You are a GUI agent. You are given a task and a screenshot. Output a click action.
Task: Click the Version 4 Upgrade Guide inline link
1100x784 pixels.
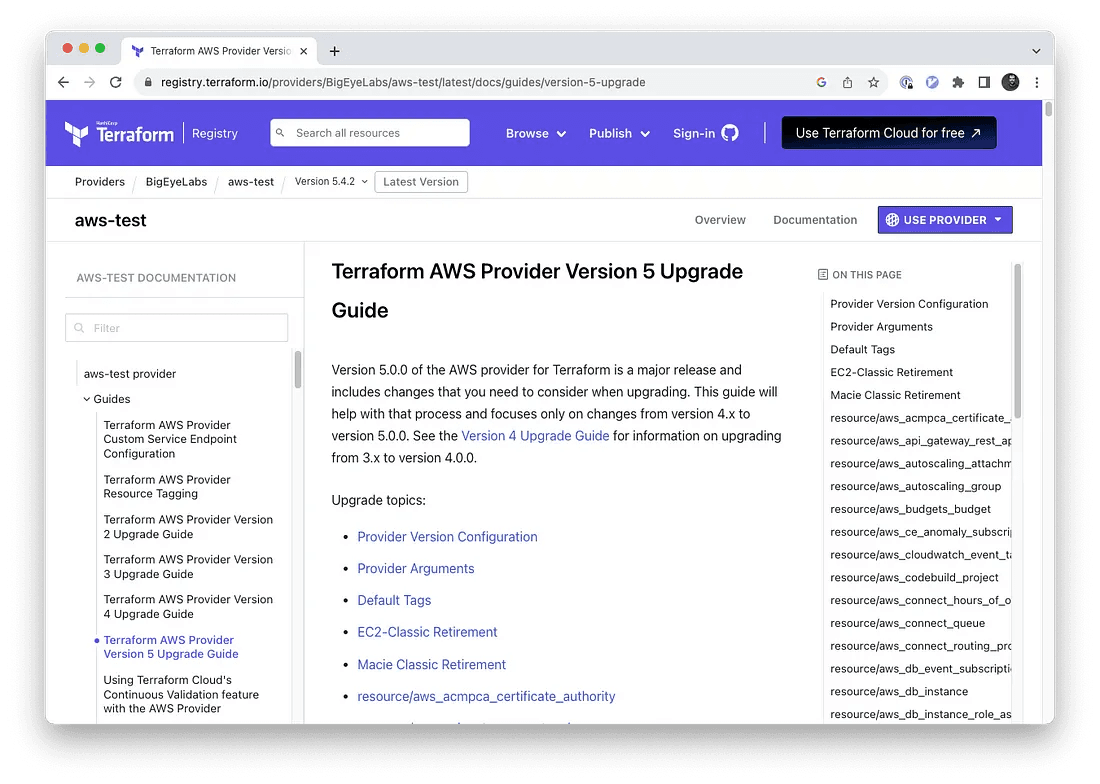(x=535, y=435)
